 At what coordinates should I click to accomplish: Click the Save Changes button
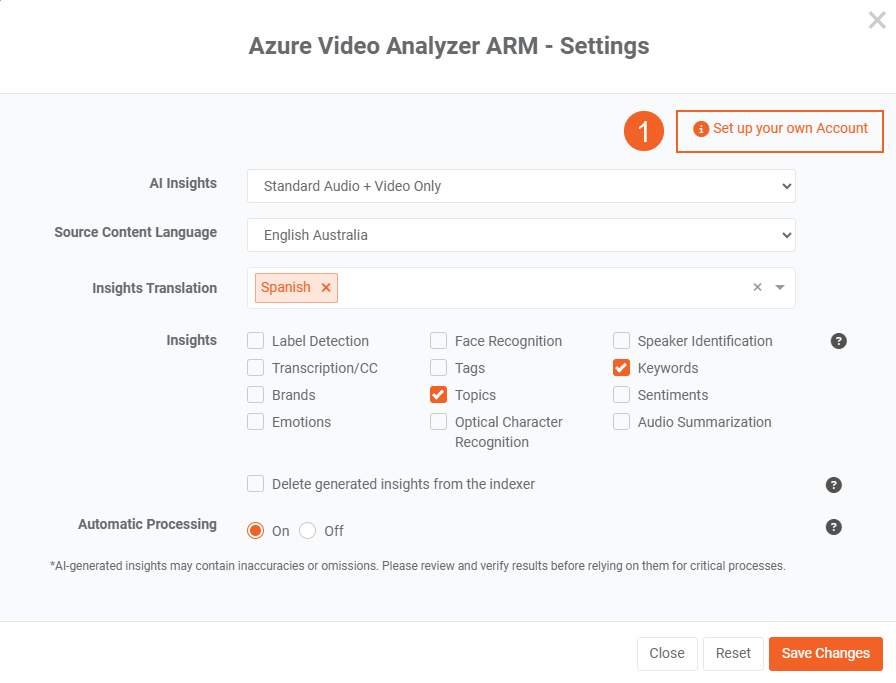[x=825, y=653]
